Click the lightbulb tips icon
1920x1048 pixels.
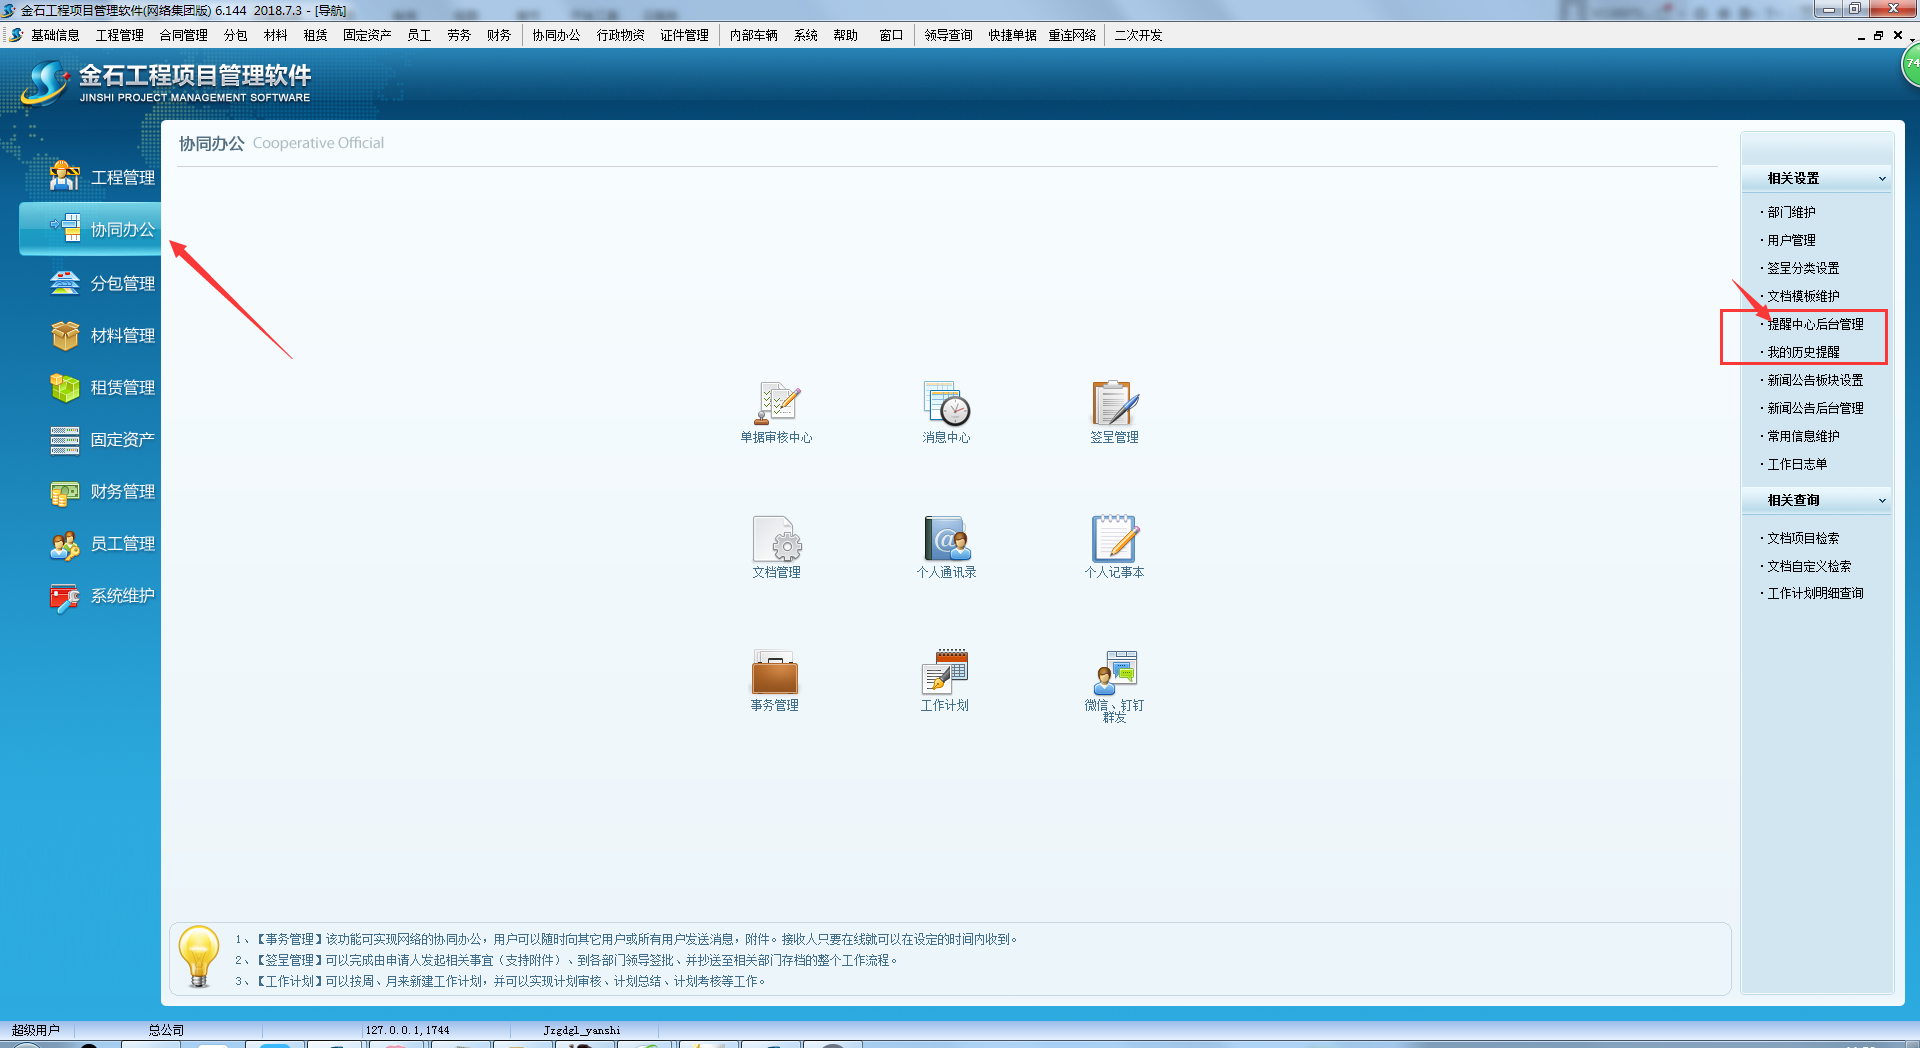(198, 957)
